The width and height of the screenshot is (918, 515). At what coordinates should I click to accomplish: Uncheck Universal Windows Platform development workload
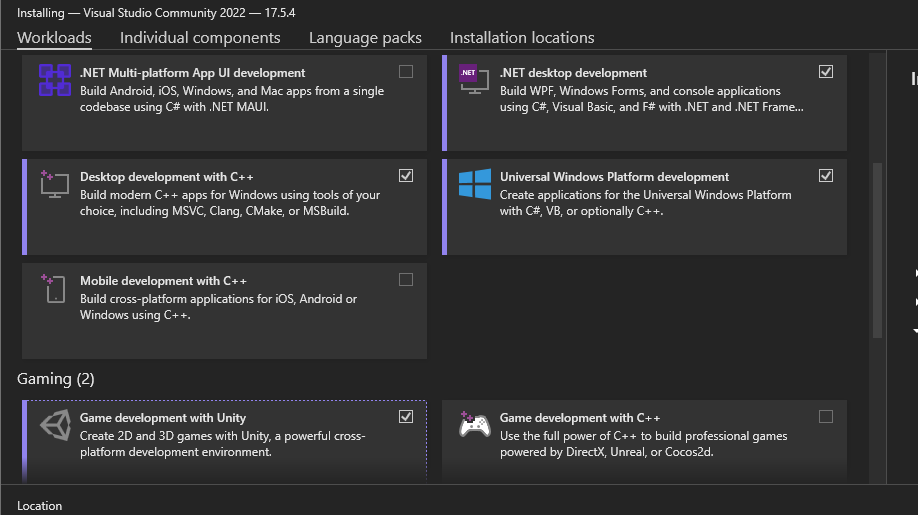[825, 176]
